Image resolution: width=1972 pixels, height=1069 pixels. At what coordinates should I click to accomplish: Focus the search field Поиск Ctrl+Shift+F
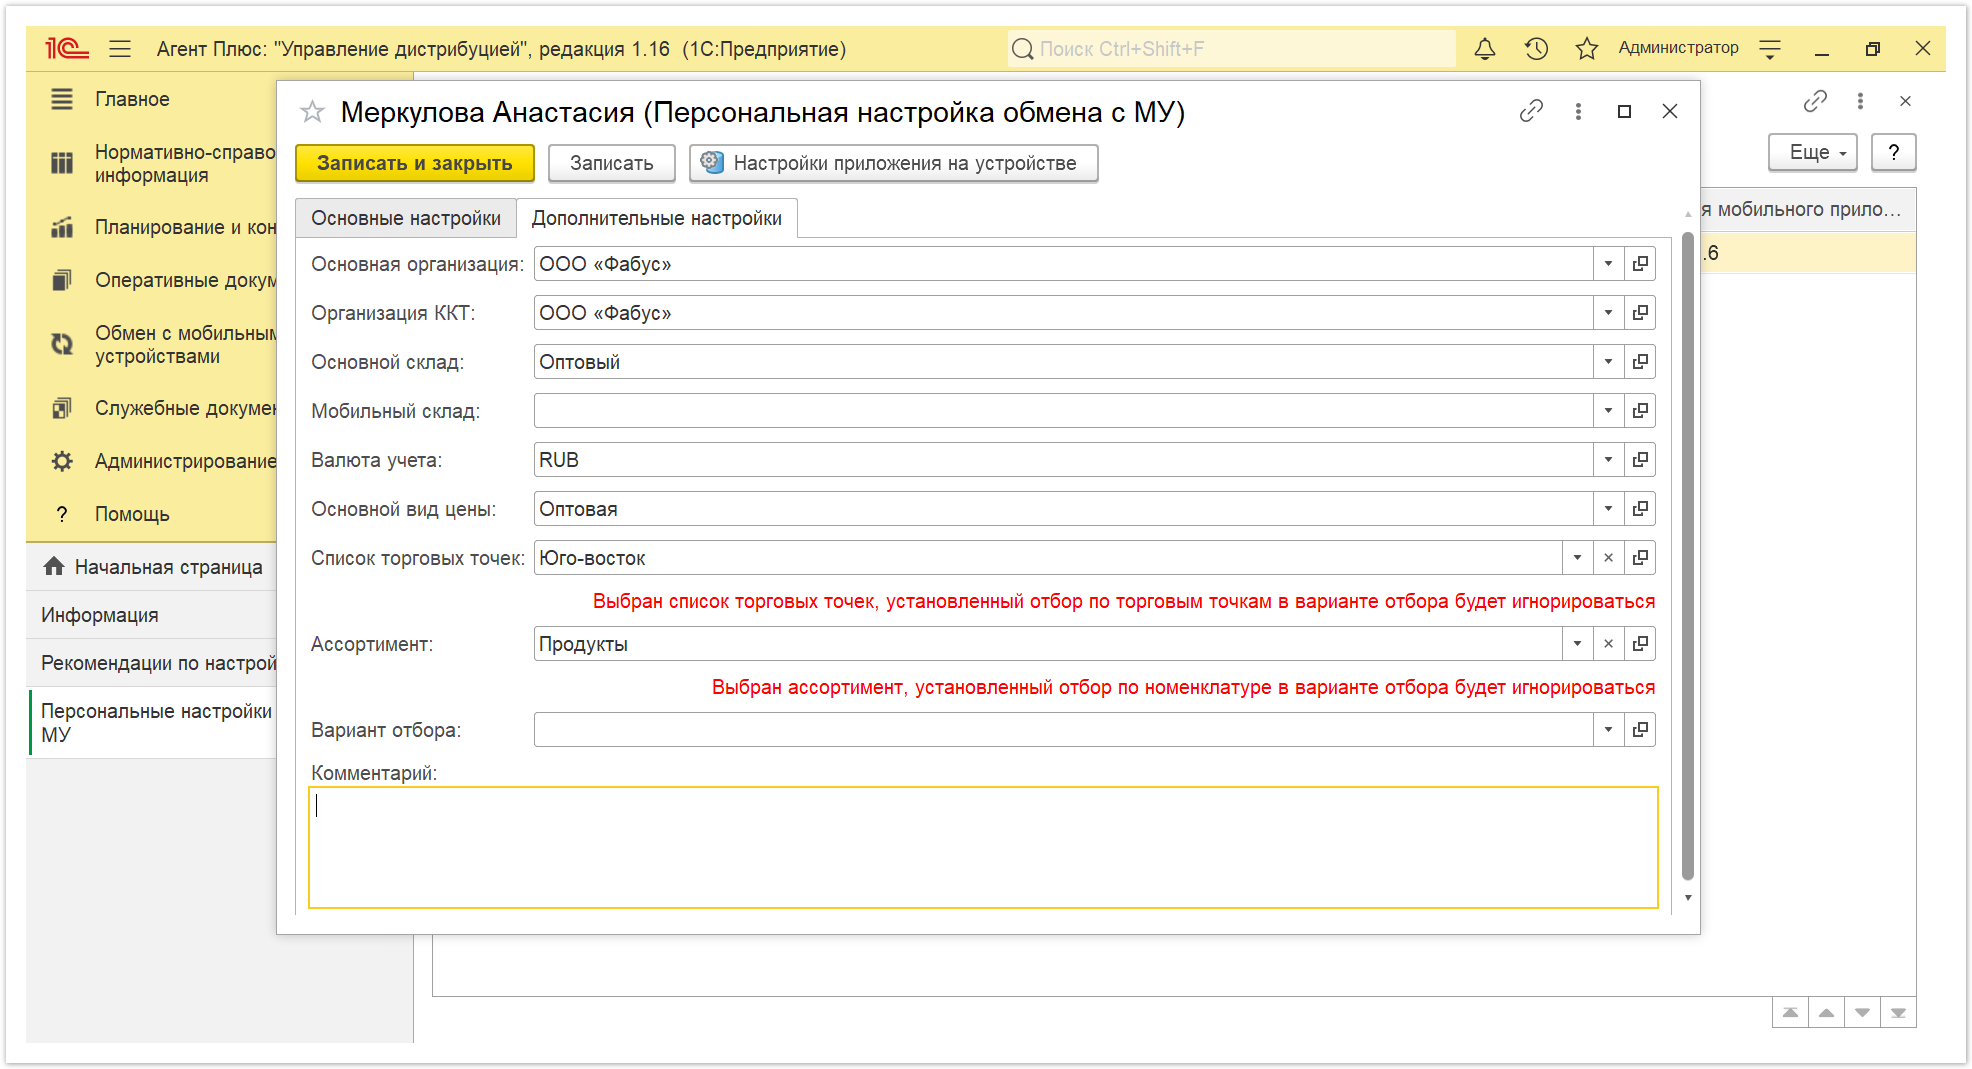[x=1231, y=49]
